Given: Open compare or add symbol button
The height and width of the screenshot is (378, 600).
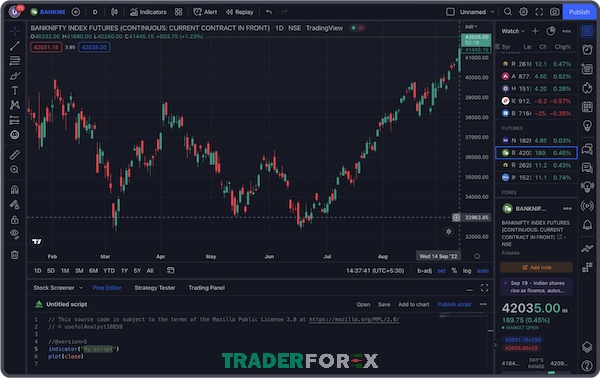Looking at the screenshot, I should 76,12.
